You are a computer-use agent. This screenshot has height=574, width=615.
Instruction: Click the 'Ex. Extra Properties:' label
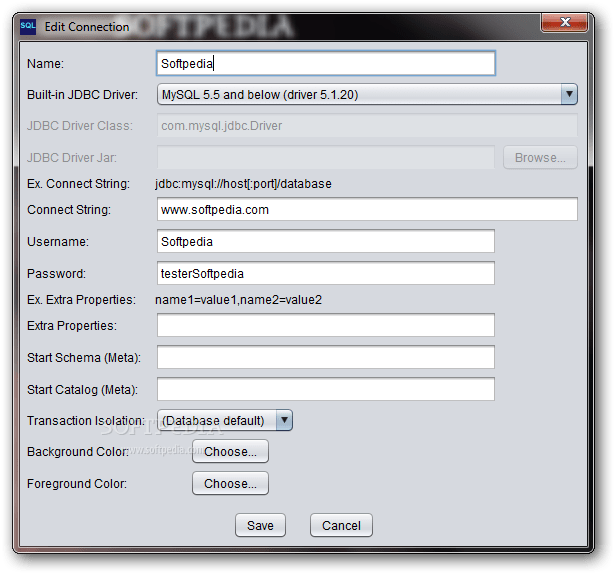(x=82, y=300)
